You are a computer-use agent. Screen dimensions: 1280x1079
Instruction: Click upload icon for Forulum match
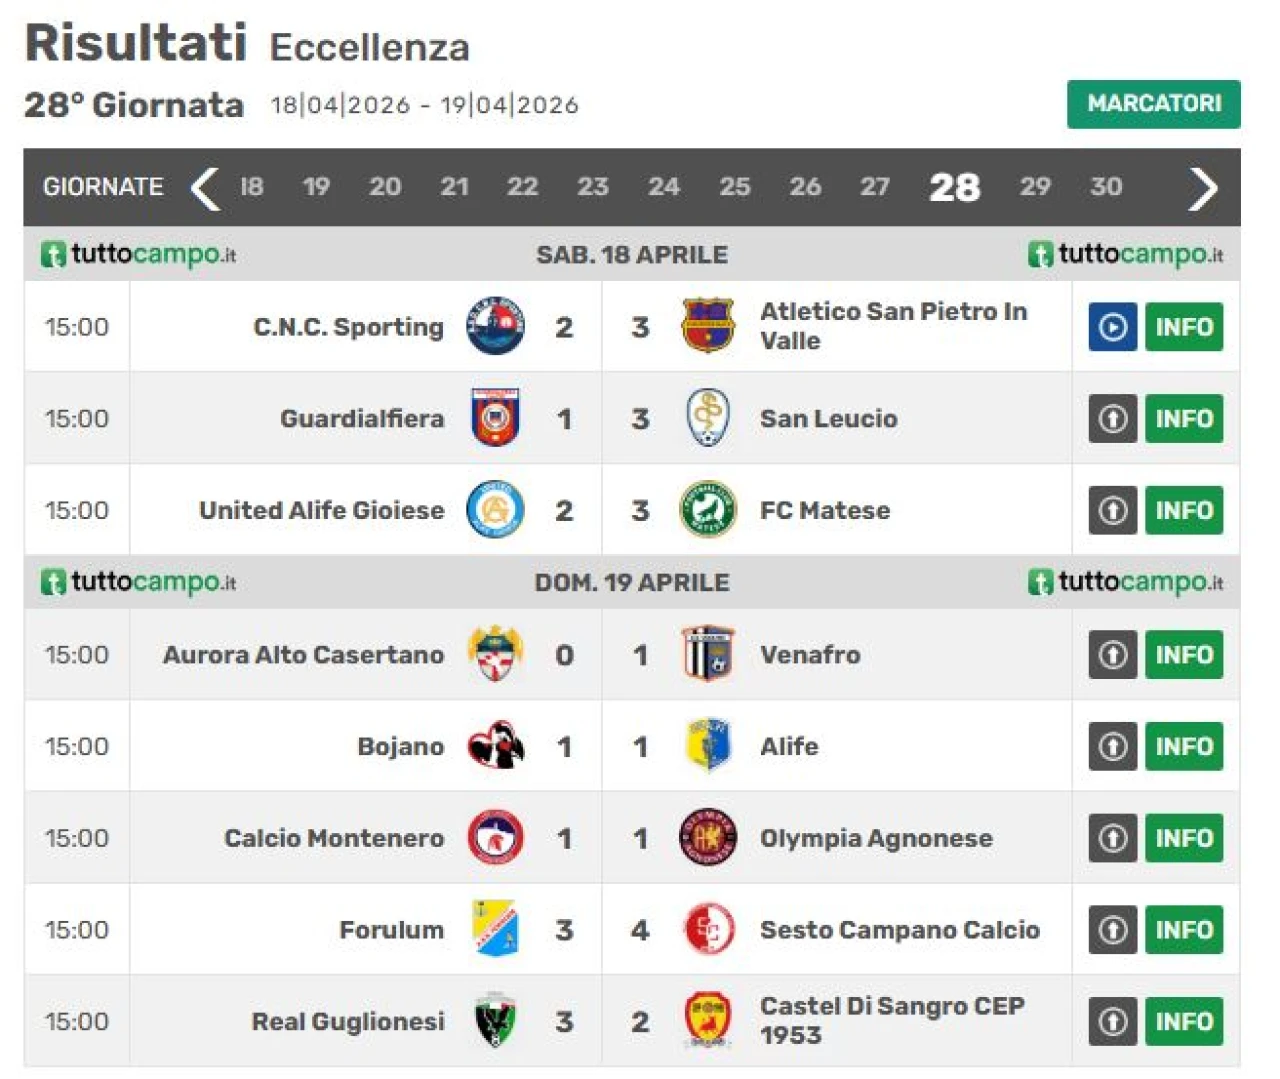pyautogui.click(x=1112, y=930)
